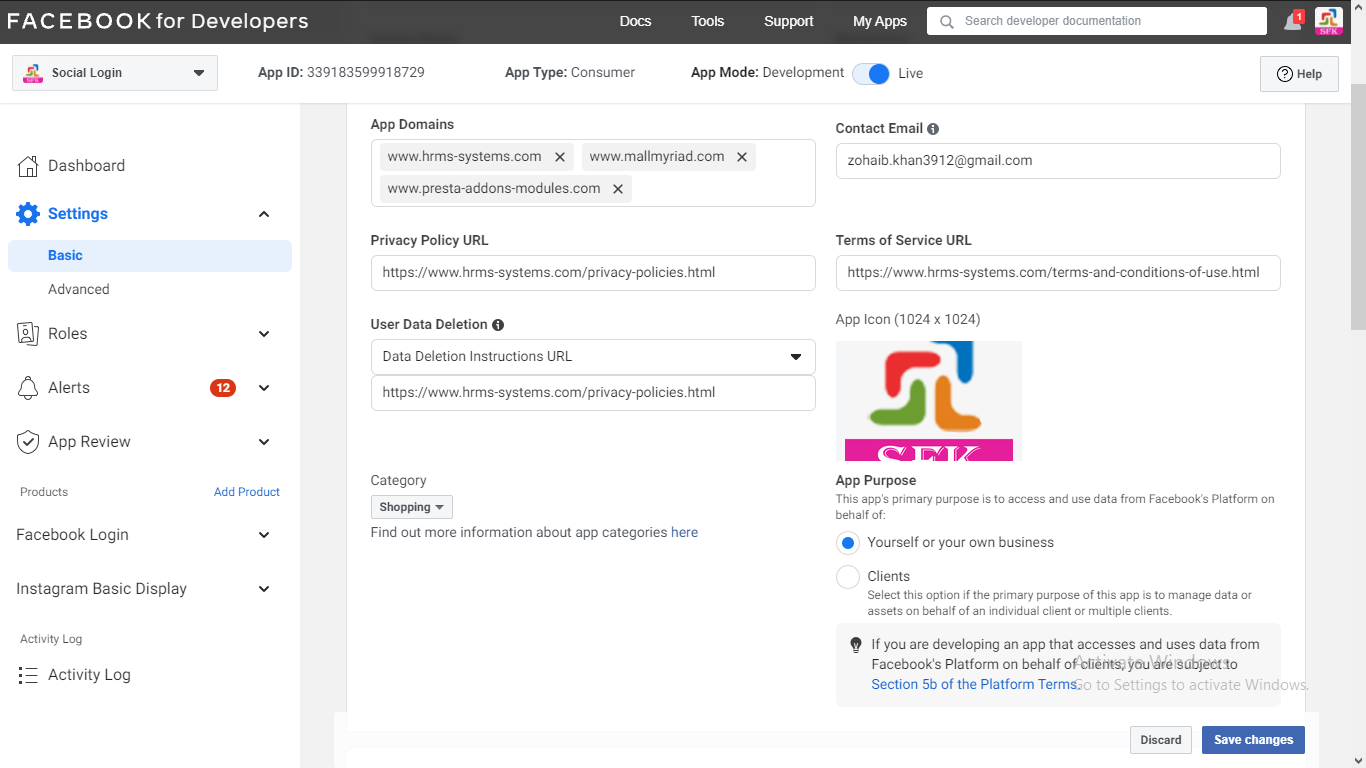1366x768 pixels.
Task: Open the Social Login app selector dropdown
Action: (x=115, y=73)
